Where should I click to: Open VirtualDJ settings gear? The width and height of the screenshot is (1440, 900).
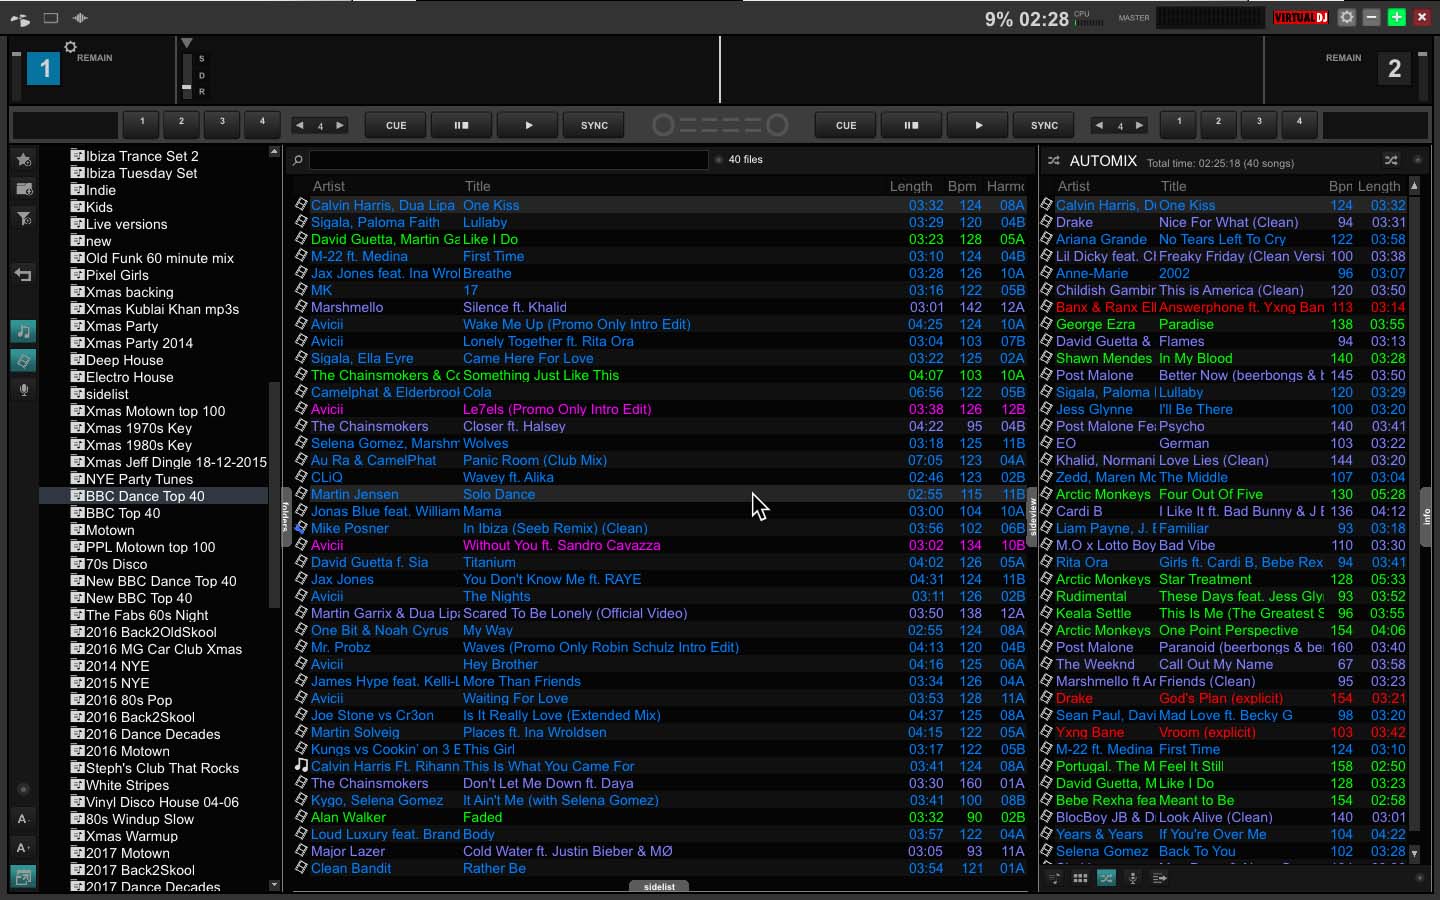[1345, 16]
